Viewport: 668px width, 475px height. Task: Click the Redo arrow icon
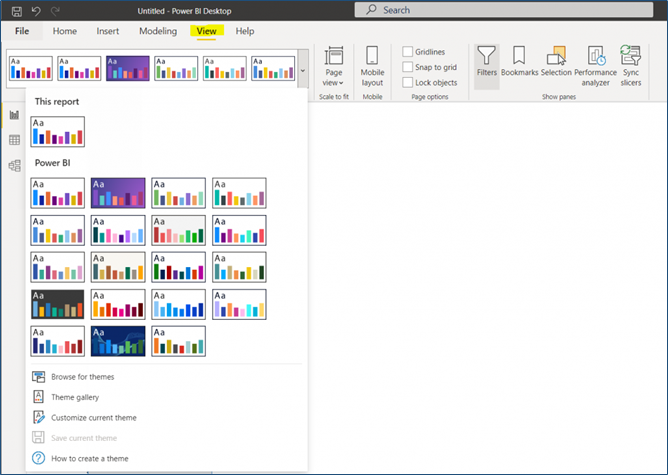coord(55,11)
